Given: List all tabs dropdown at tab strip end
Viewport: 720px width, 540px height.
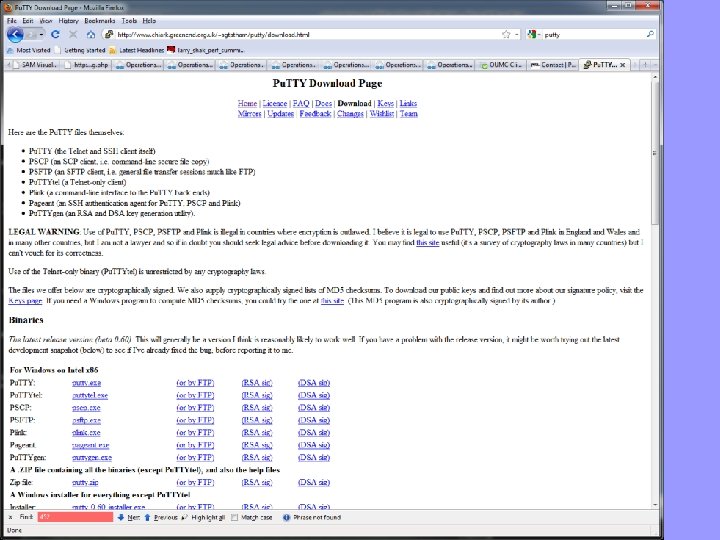Looking at the screenshot, I should (x=655, y=65).
